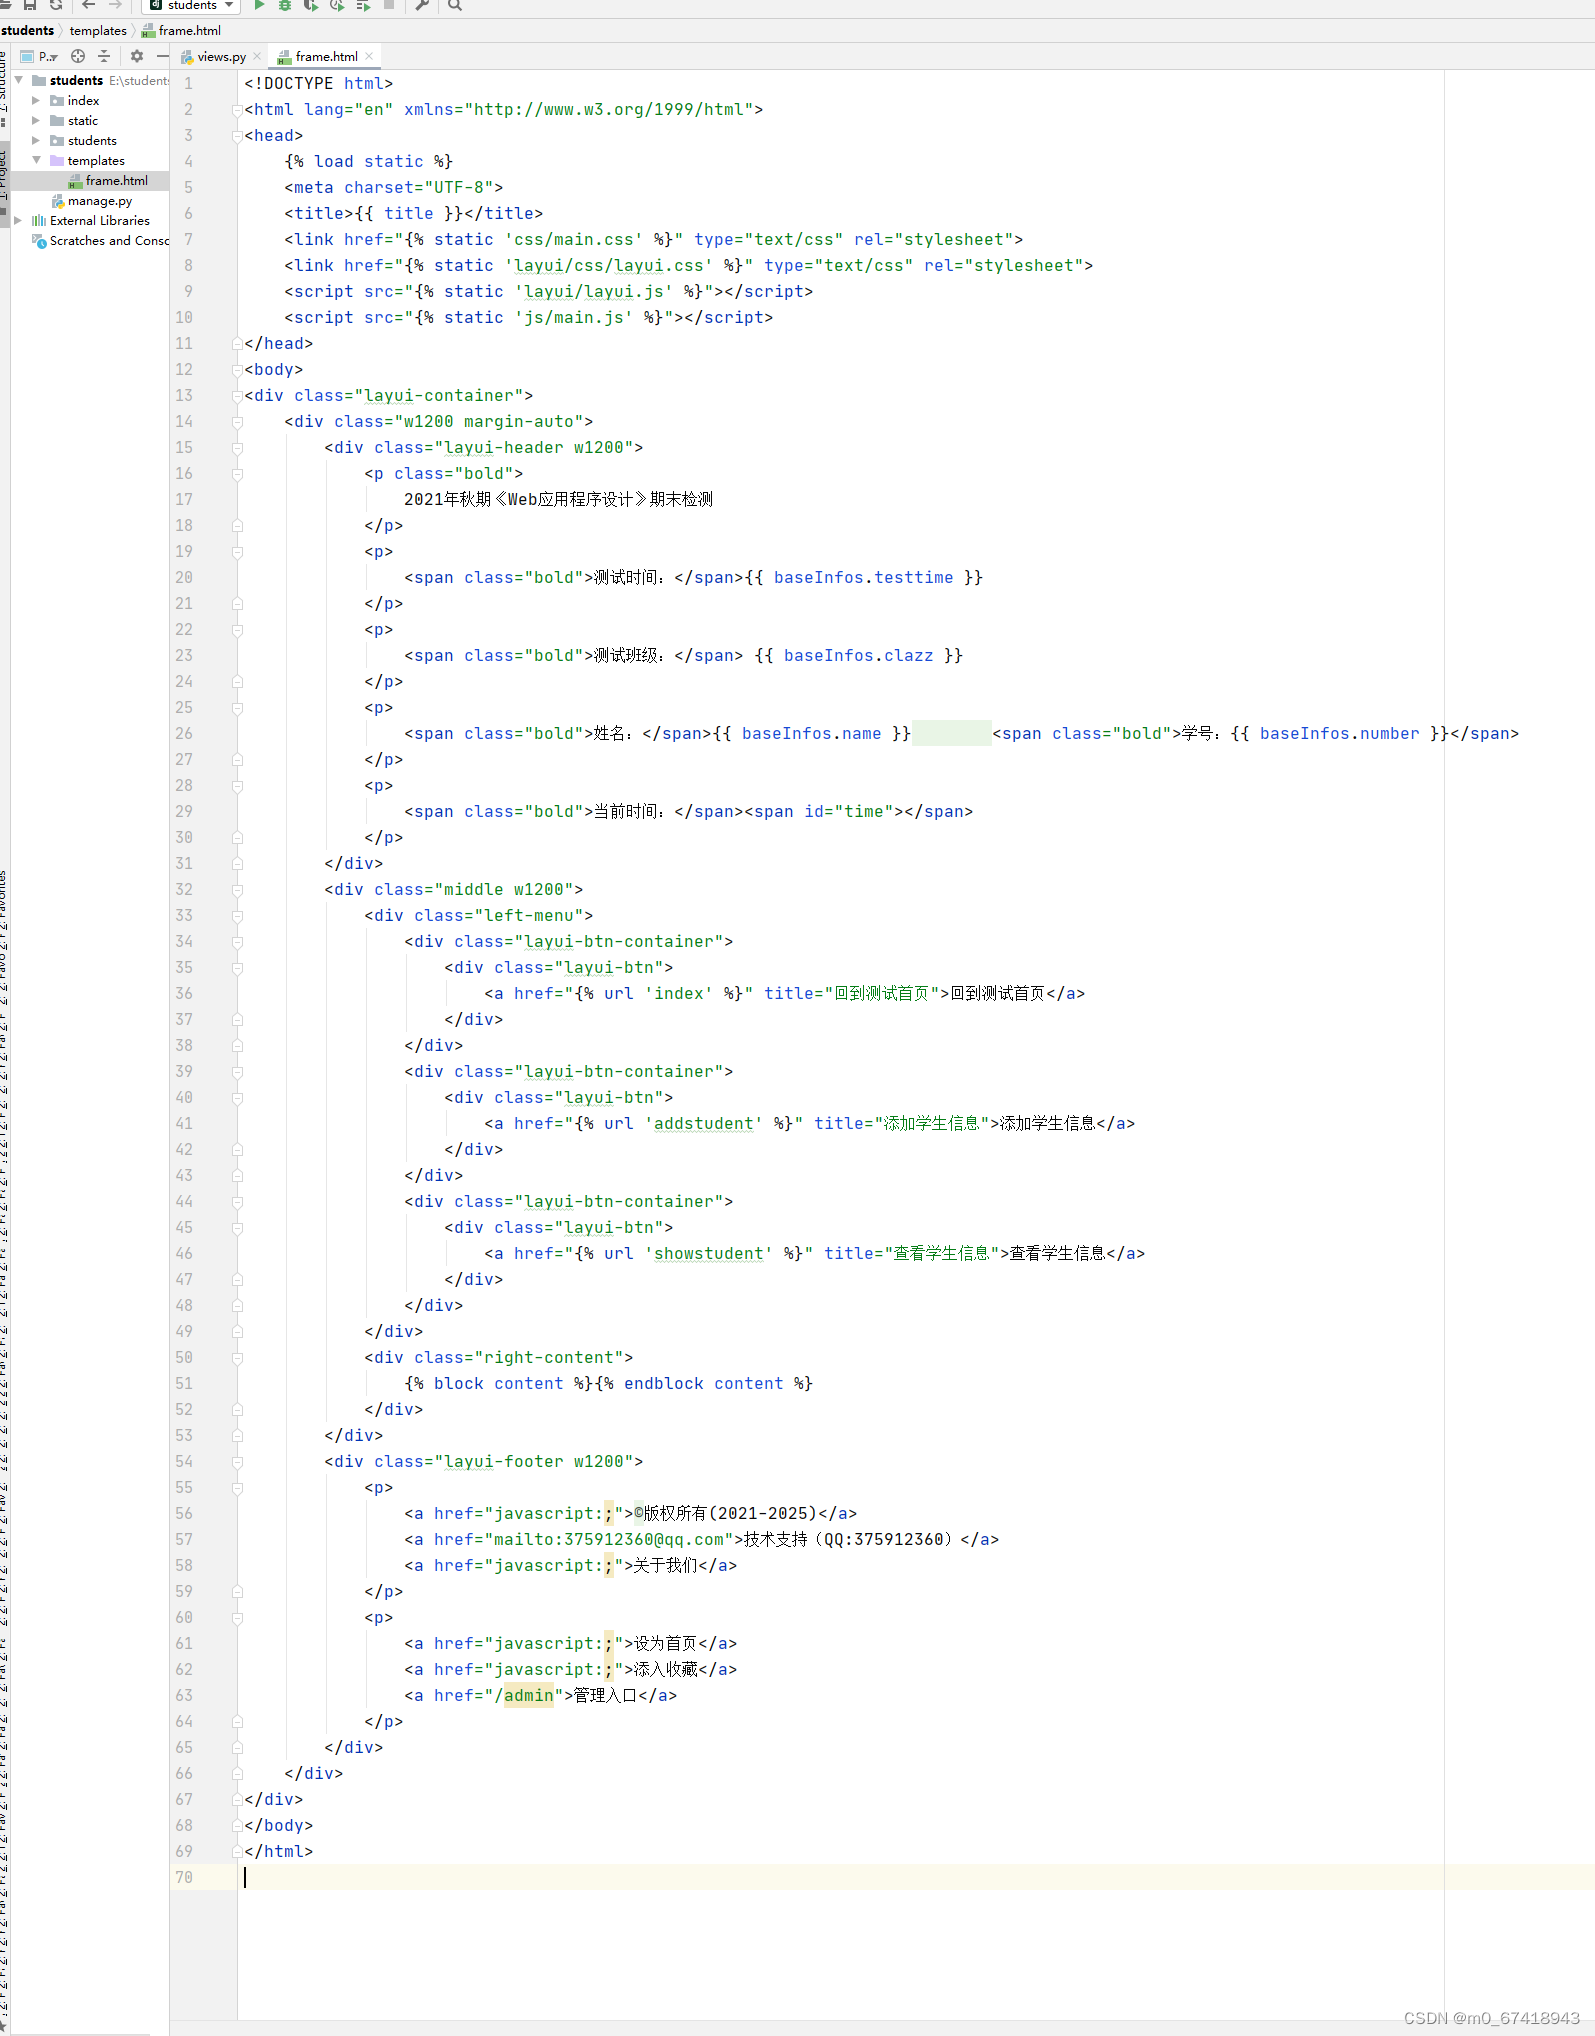This screenshot has height=2036, width=1595.
Task: Open settings with the wrench icon
Action: [422, 5]
